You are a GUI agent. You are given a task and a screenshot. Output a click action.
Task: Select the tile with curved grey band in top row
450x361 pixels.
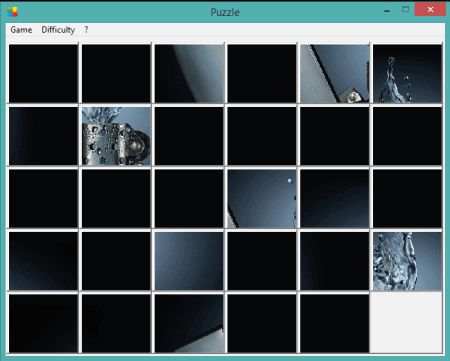(189, 73)
